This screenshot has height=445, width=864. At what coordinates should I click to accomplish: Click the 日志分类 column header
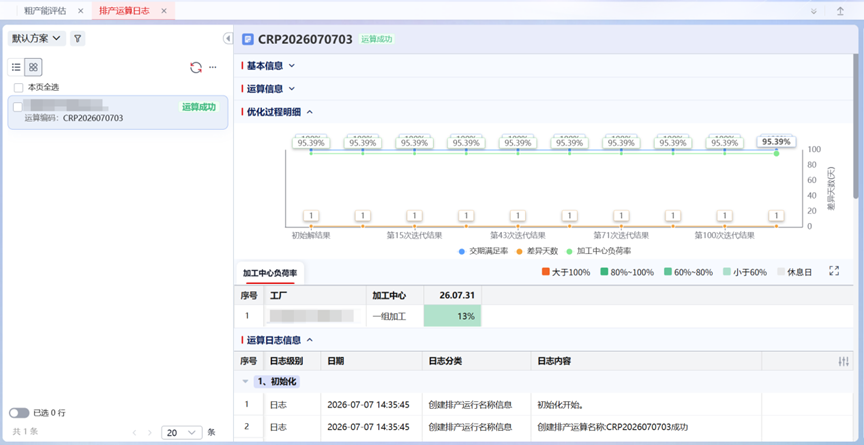click(x=477, y=361)
